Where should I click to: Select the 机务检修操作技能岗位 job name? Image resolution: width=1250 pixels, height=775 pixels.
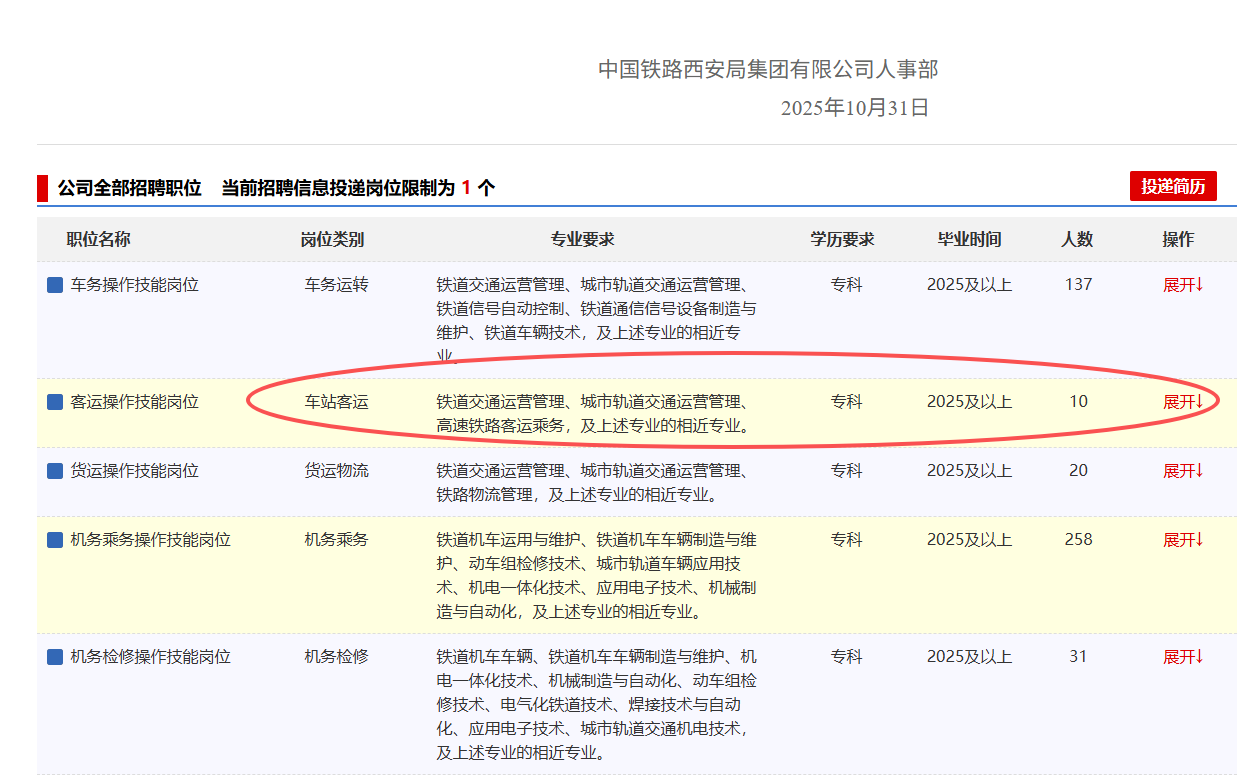[150, 657]
